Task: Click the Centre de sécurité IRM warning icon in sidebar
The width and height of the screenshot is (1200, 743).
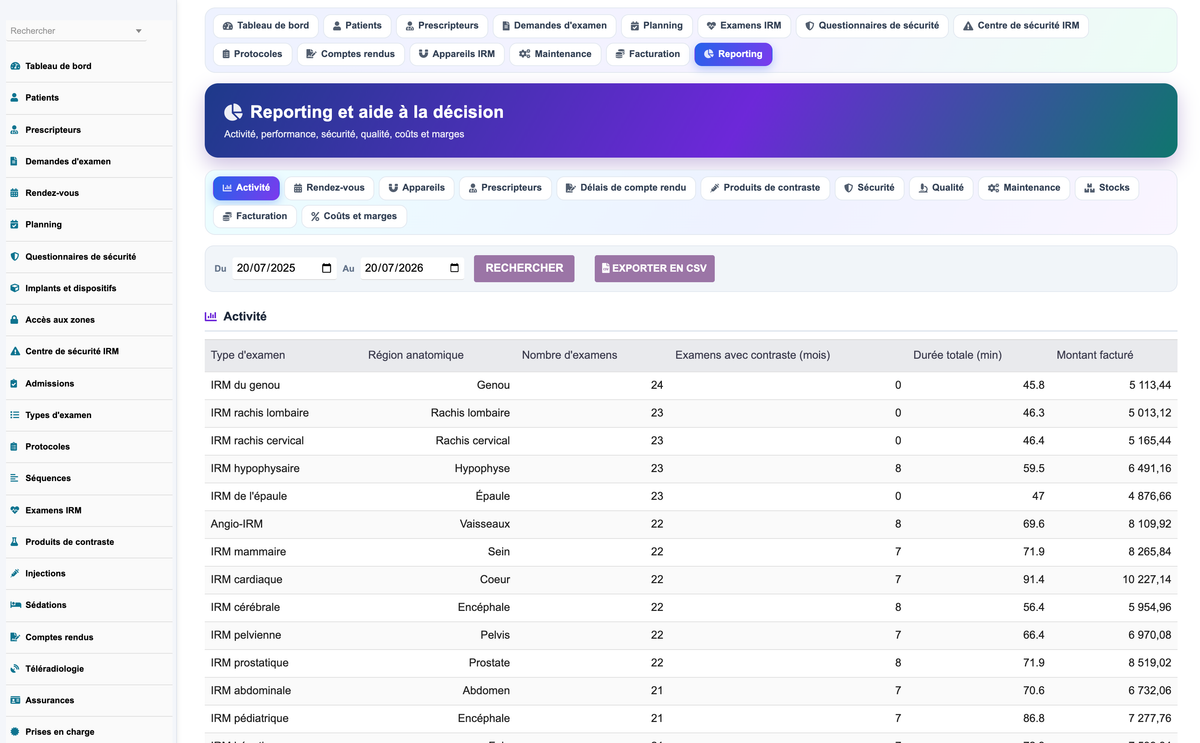Action: (15, 352)
